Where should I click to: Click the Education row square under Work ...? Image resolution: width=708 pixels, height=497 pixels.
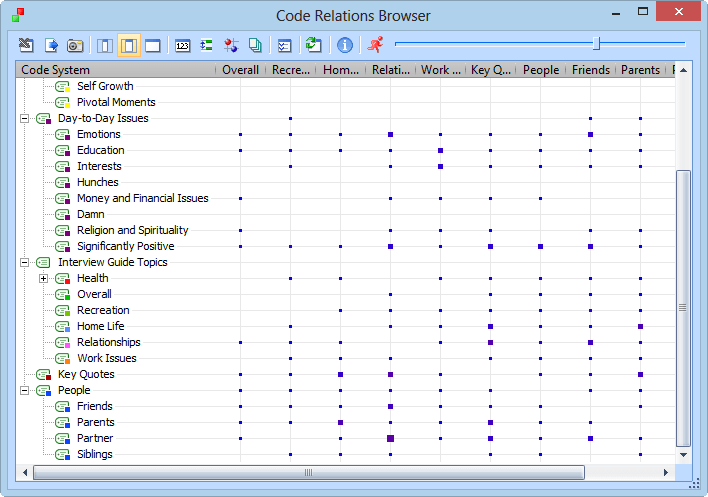[441, 151]
